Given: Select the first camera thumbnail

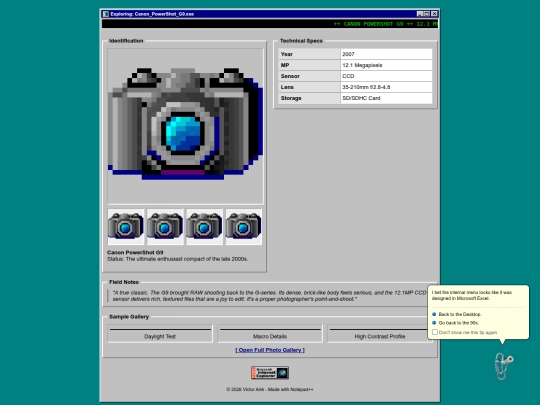Looking at the screenshot, I should coord(126,227).
